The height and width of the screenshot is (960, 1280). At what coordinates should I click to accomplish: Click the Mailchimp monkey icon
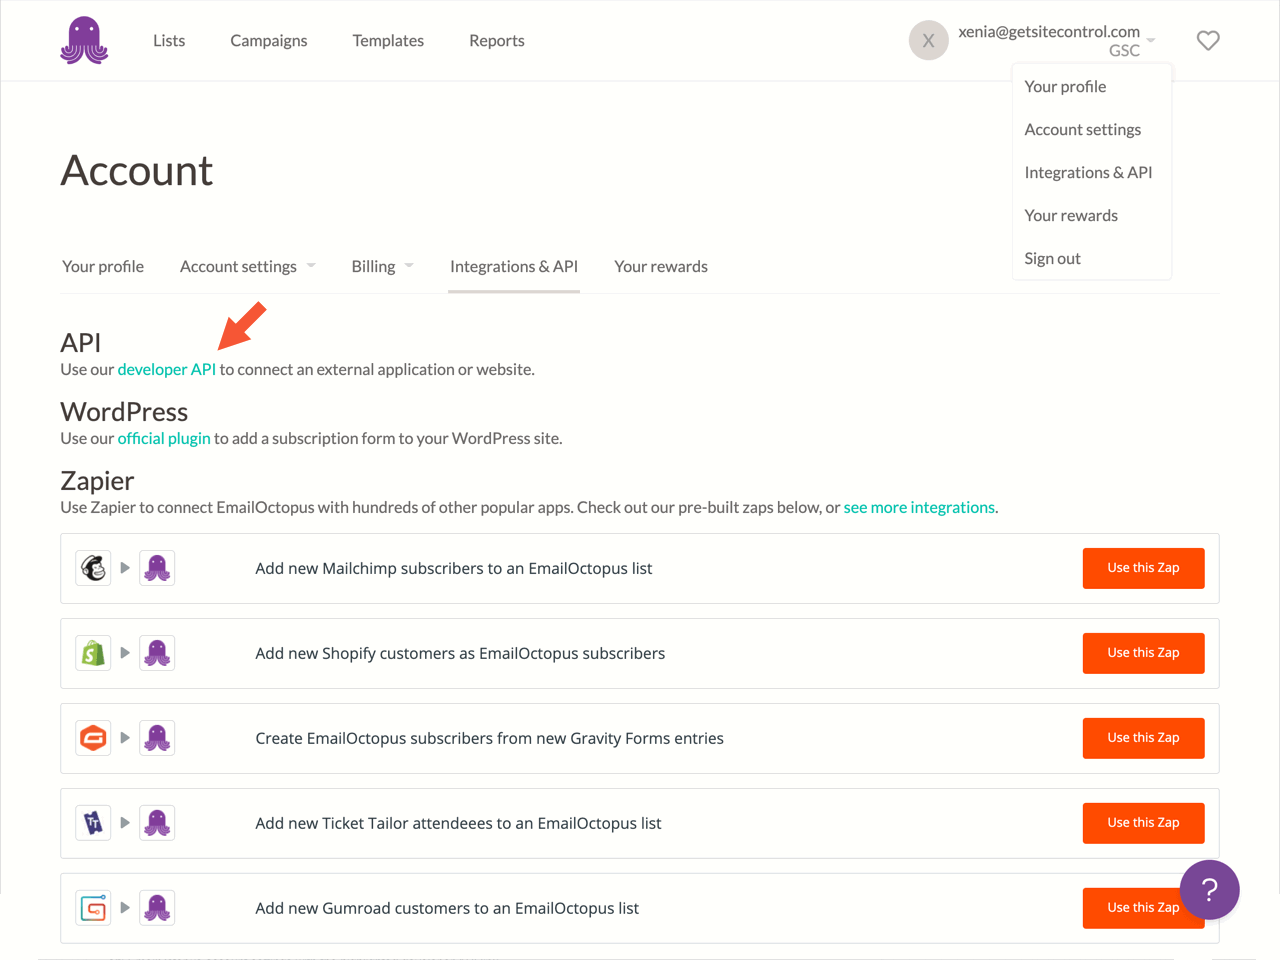[94, 568]
